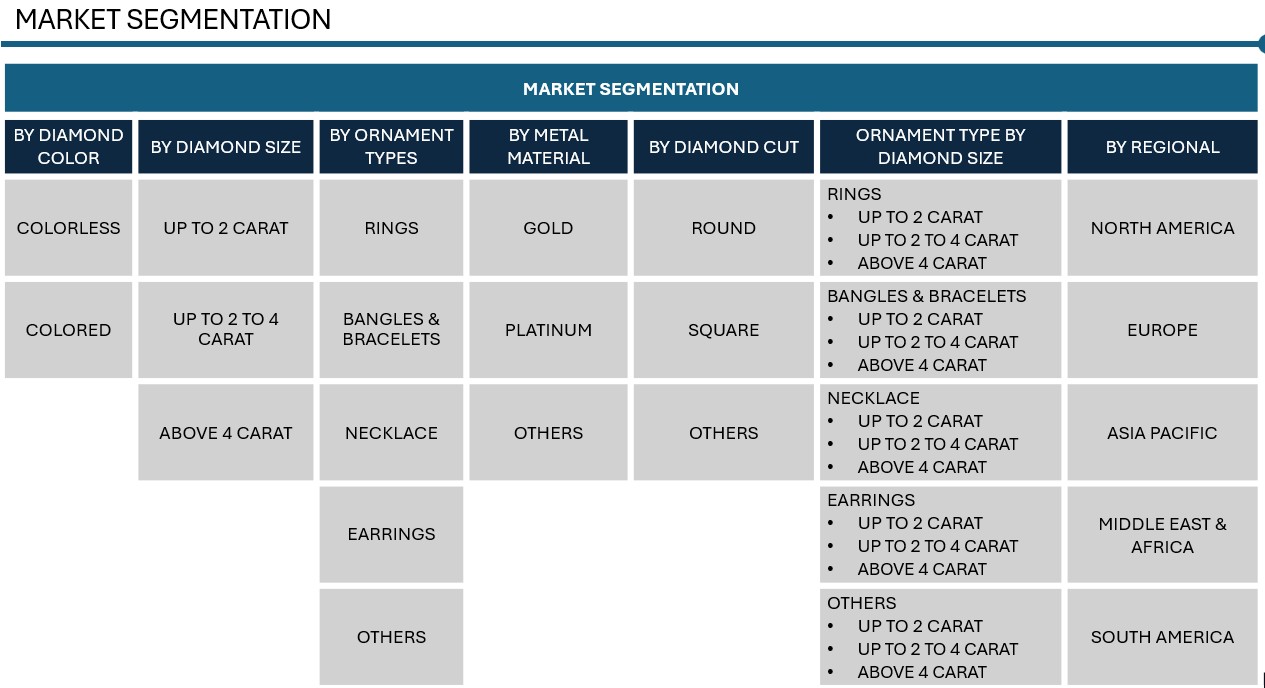The height and width of the screenshot is (688, 1265).
Task: Select the By Ornament Types header
Action: click(391, 147)
